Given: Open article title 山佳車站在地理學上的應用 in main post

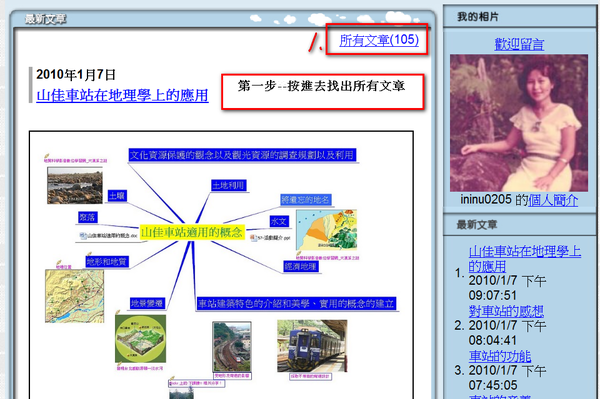Looking at the screenshot, I should point(122,95).
